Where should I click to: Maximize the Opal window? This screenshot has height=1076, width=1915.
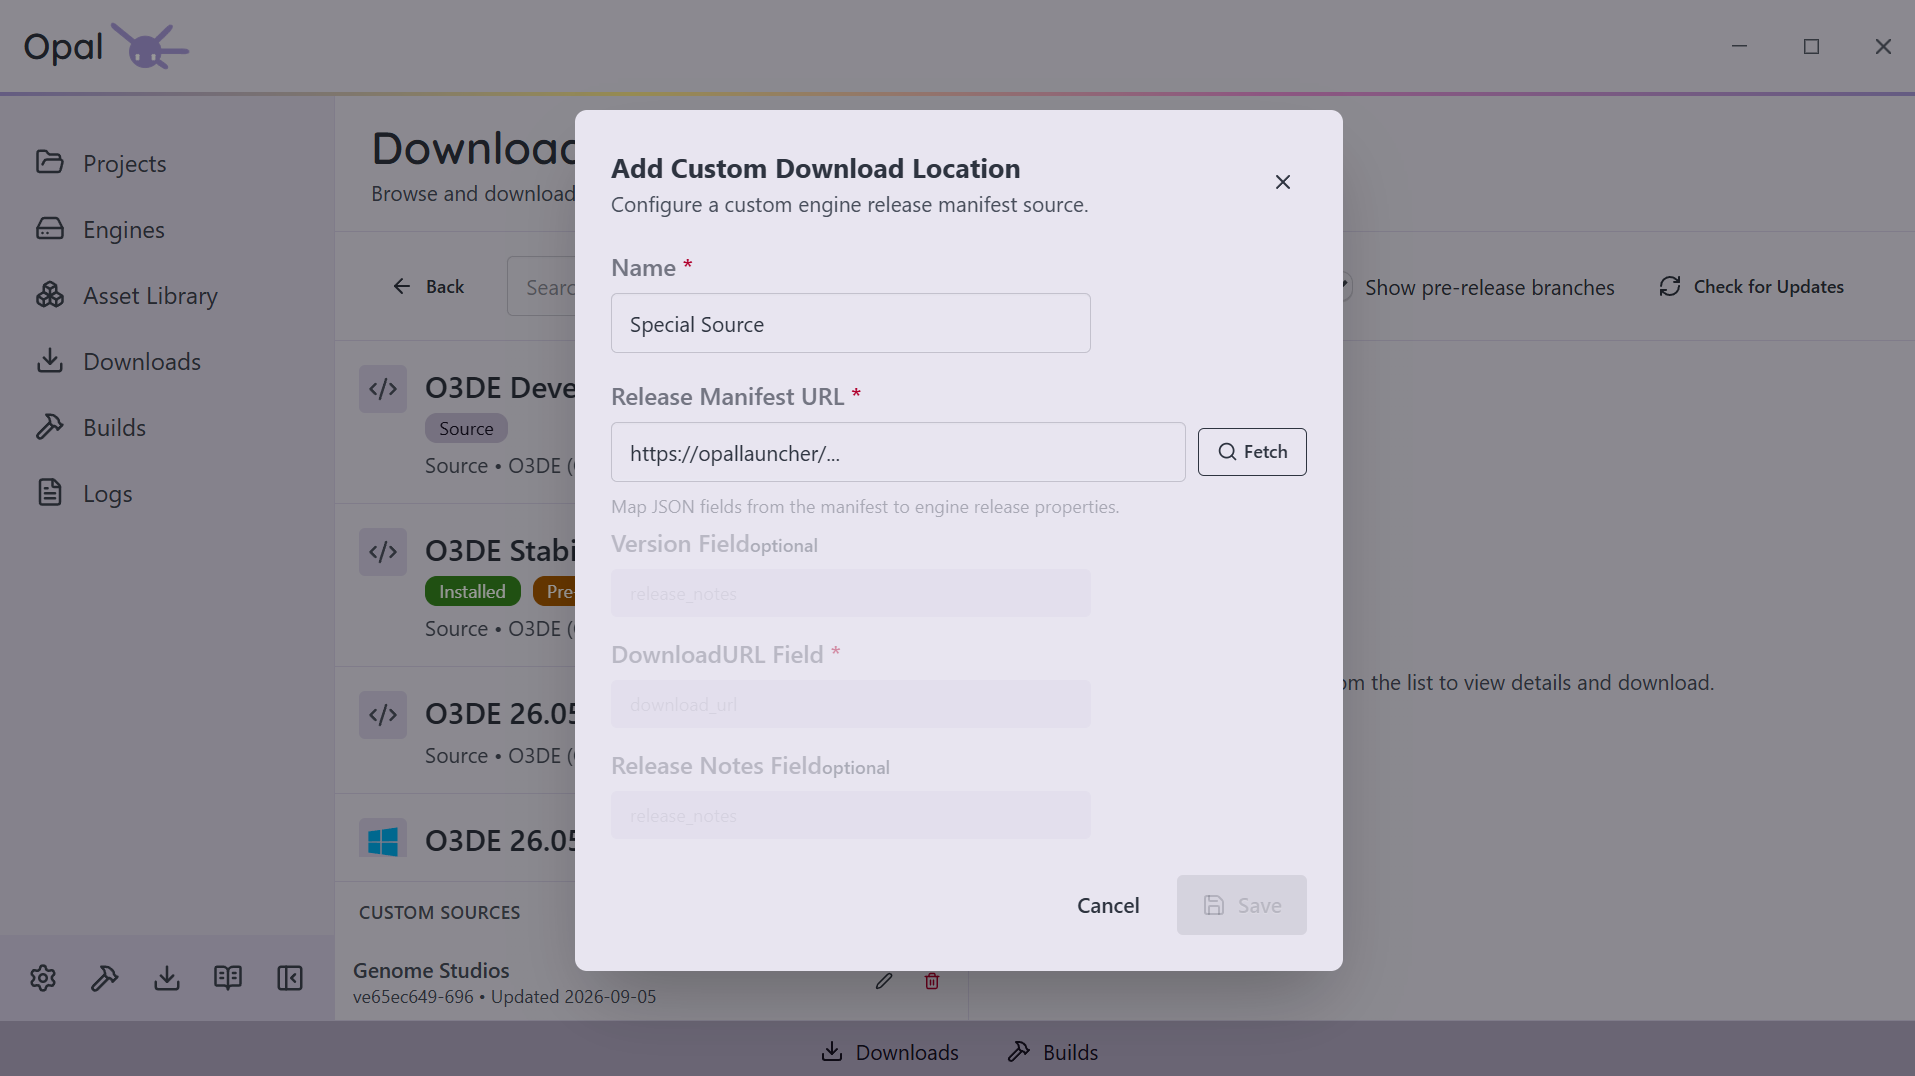point(1812,46)
